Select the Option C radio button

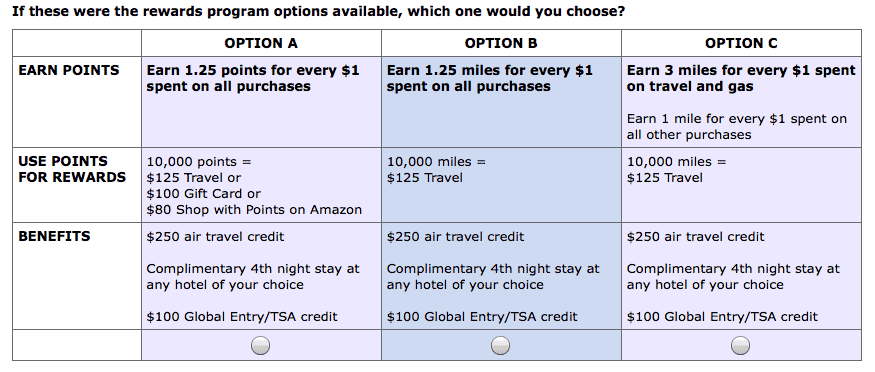(x=741, y=345)
